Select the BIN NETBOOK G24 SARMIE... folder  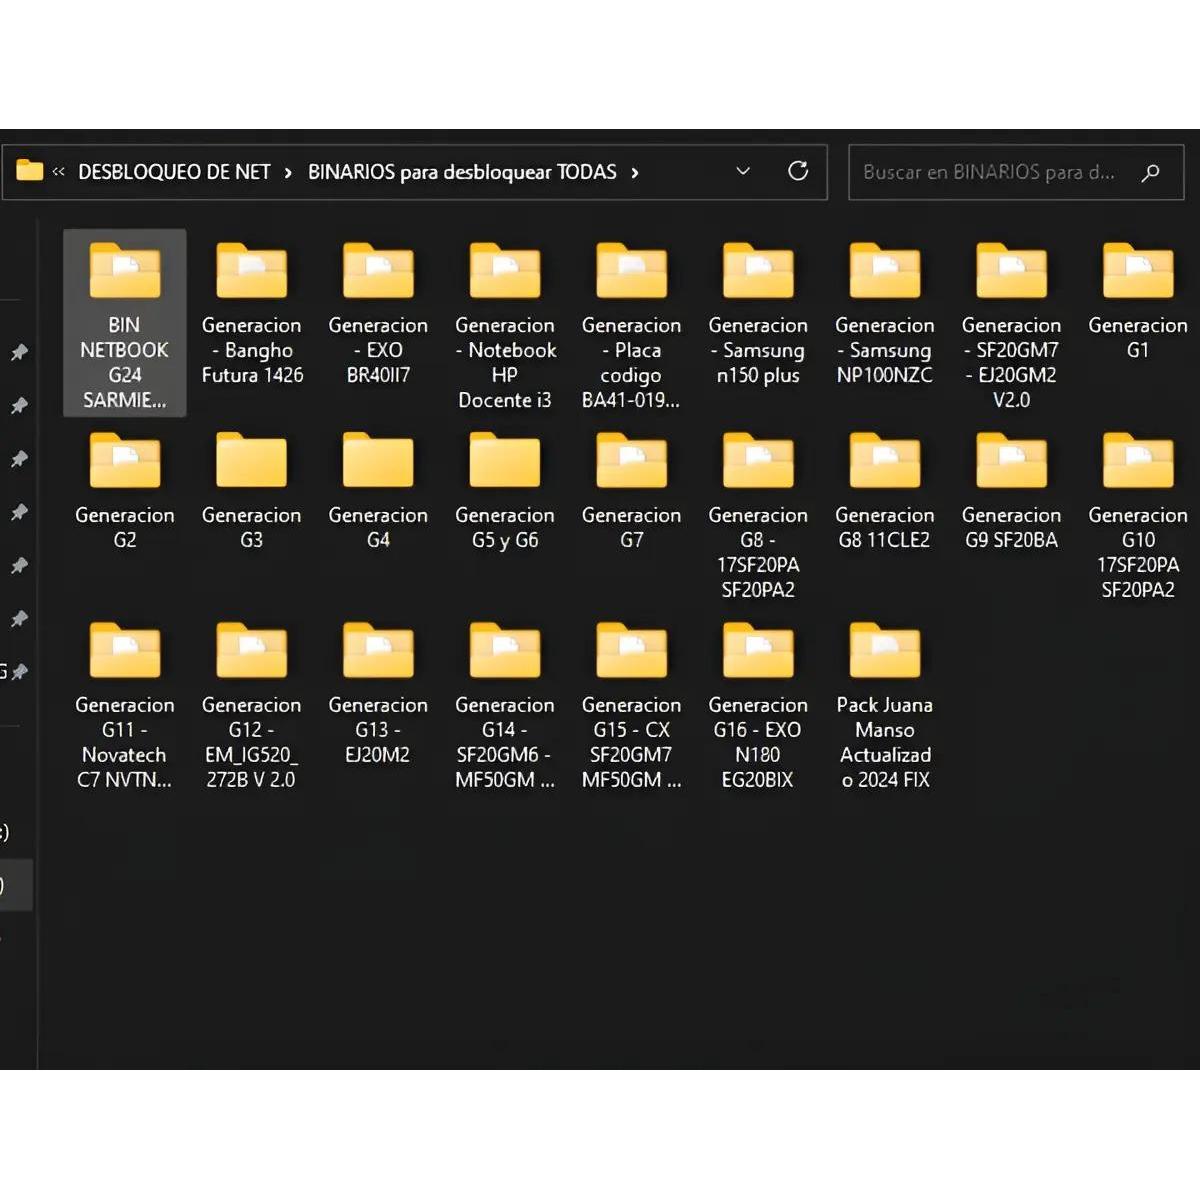coord(124,324)
